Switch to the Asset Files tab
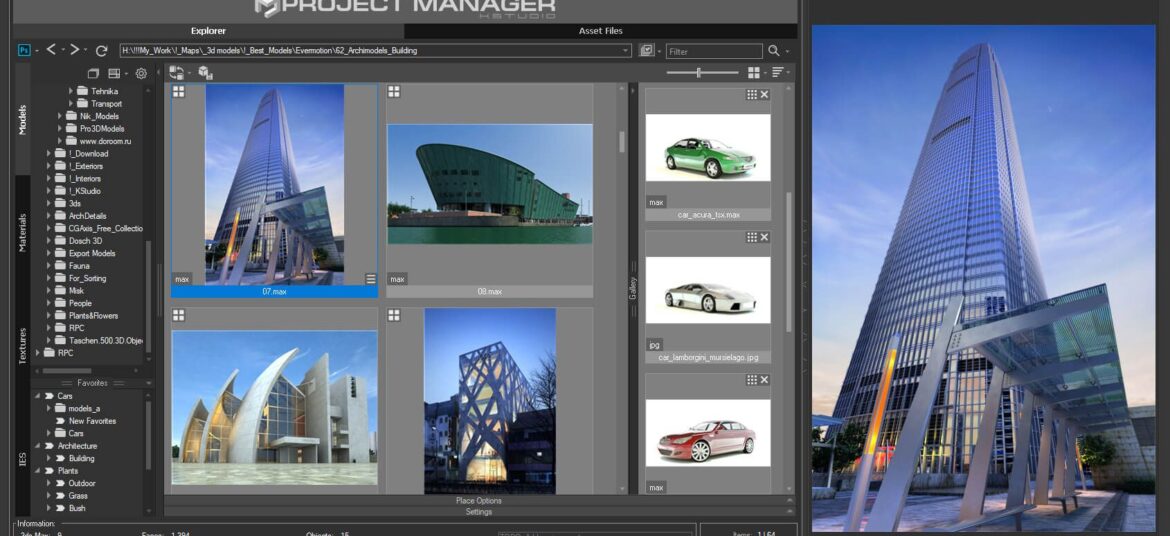Screen dimensions: 1170x536 [601, 31]
